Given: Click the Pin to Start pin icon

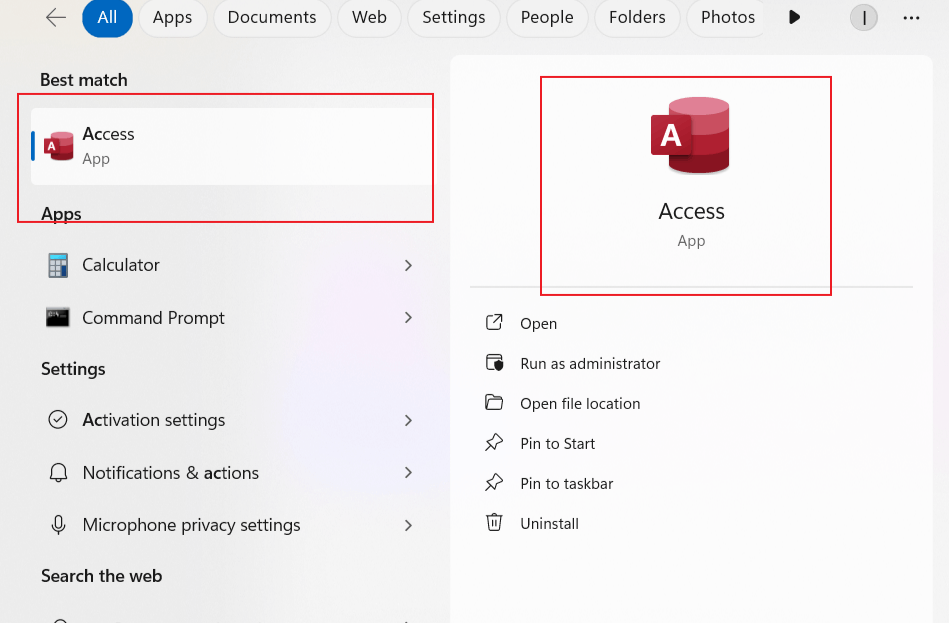Looking at the screenshot, I should 494,443.
